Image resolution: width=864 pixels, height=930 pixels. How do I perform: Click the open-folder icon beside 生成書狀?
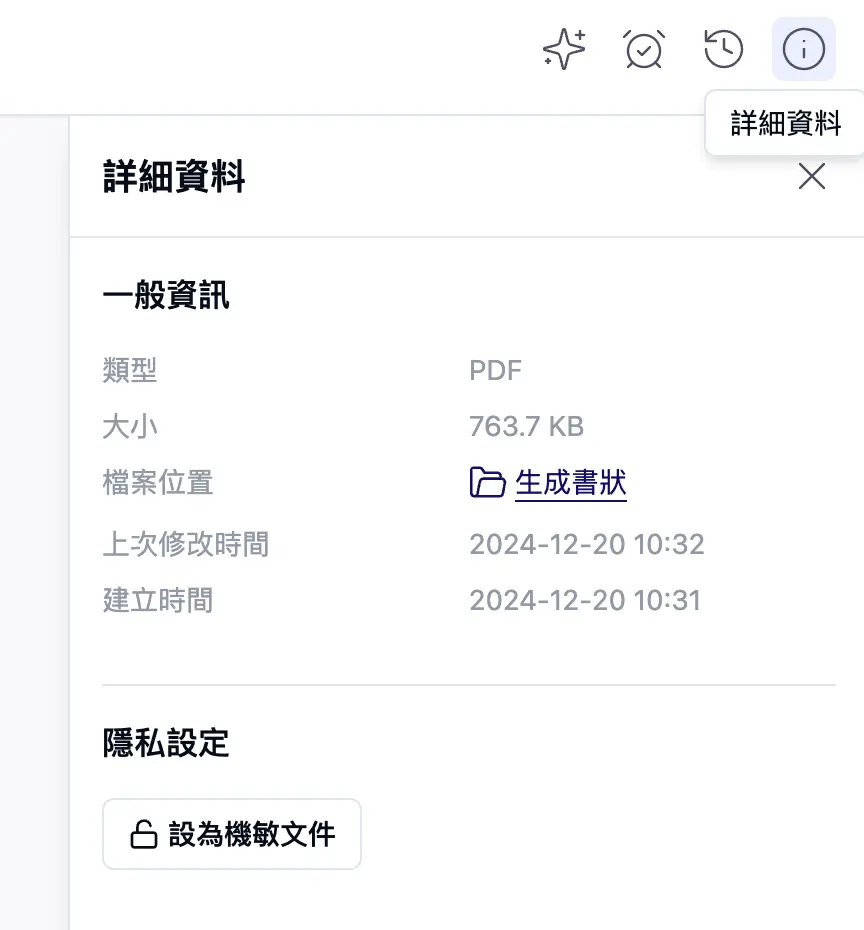(487, 482)
